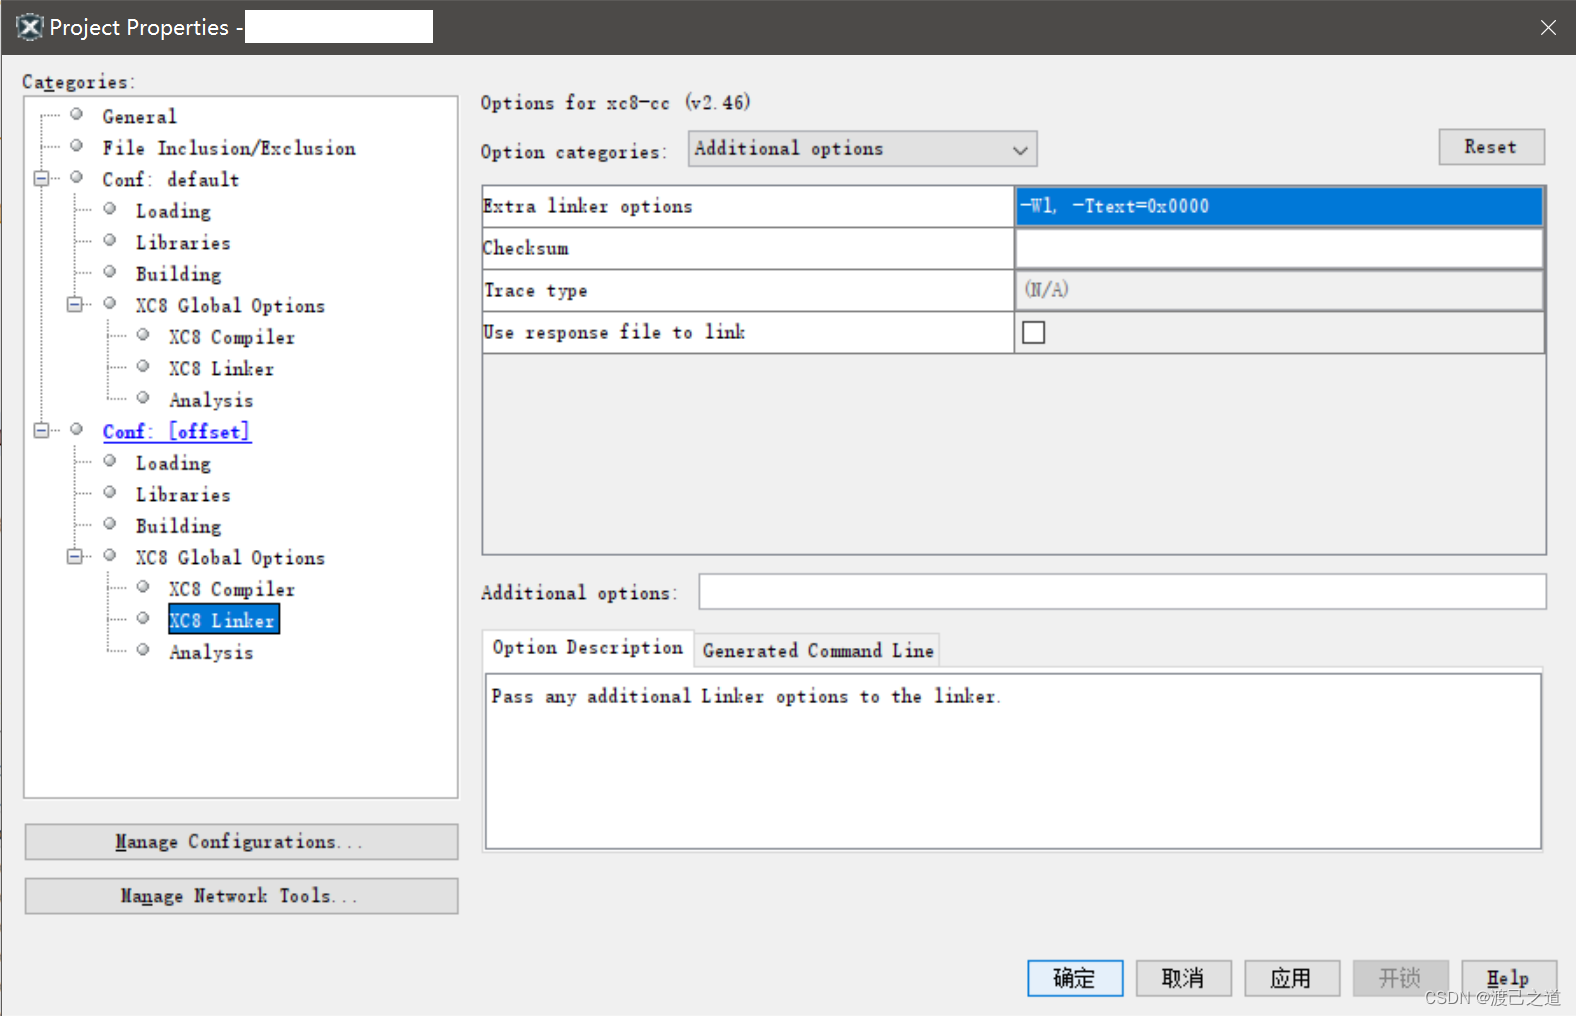Open Libraries under Conf: default

[x=183, y=243]
